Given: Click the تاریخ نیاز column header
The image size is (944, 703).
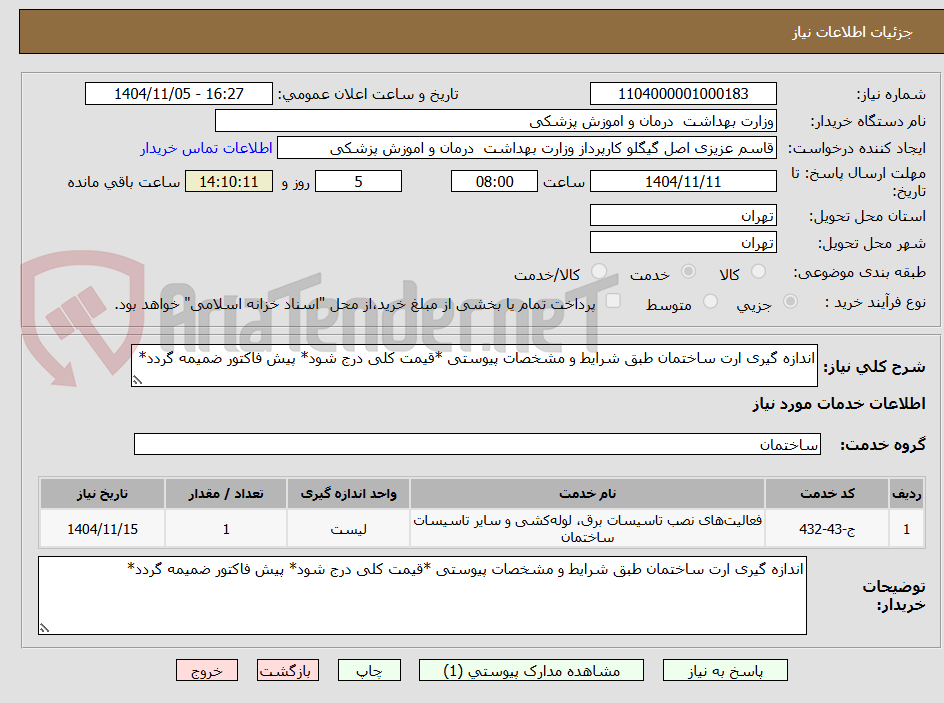Looking at the screenshot, I should pyautogui.click(x=102, y=494).
